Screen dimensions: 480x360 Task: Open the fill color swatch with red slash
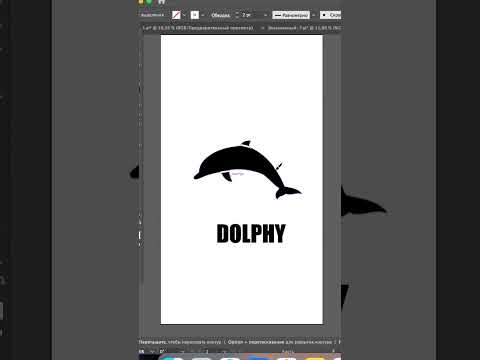(176, 15)
